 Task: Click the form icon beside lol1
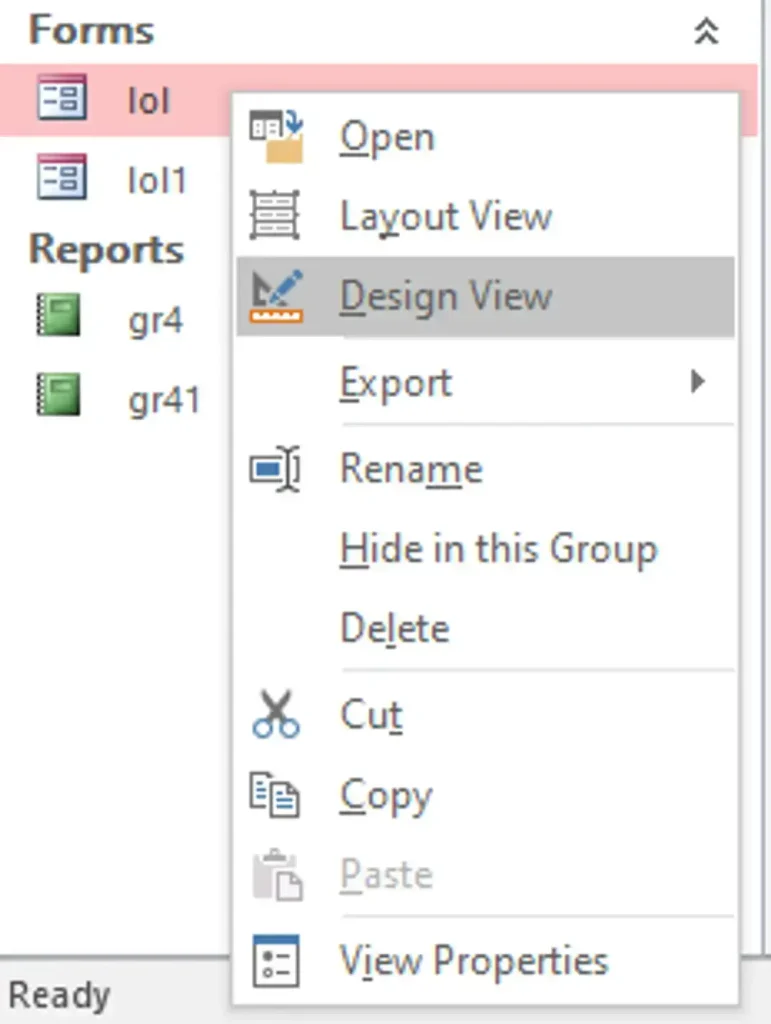62,176
